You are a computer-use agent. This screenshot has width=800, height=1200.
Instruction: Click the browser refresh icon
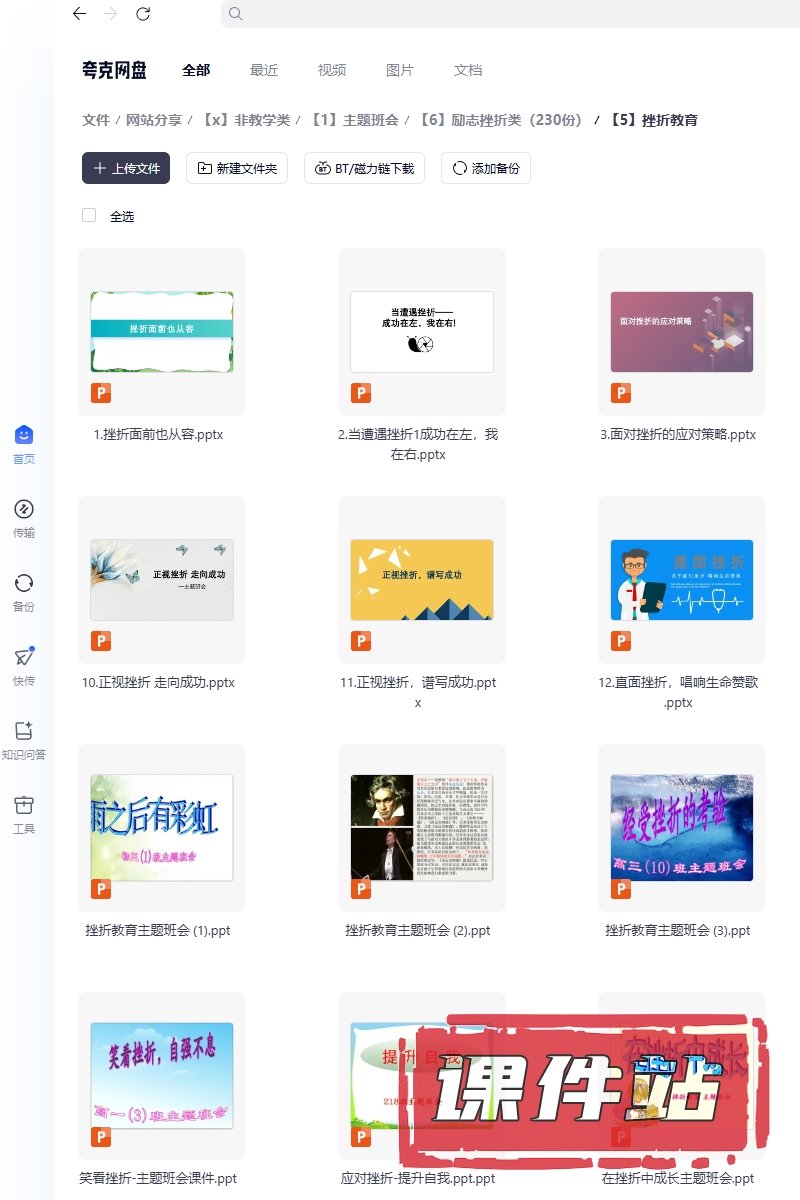(143, 14)
